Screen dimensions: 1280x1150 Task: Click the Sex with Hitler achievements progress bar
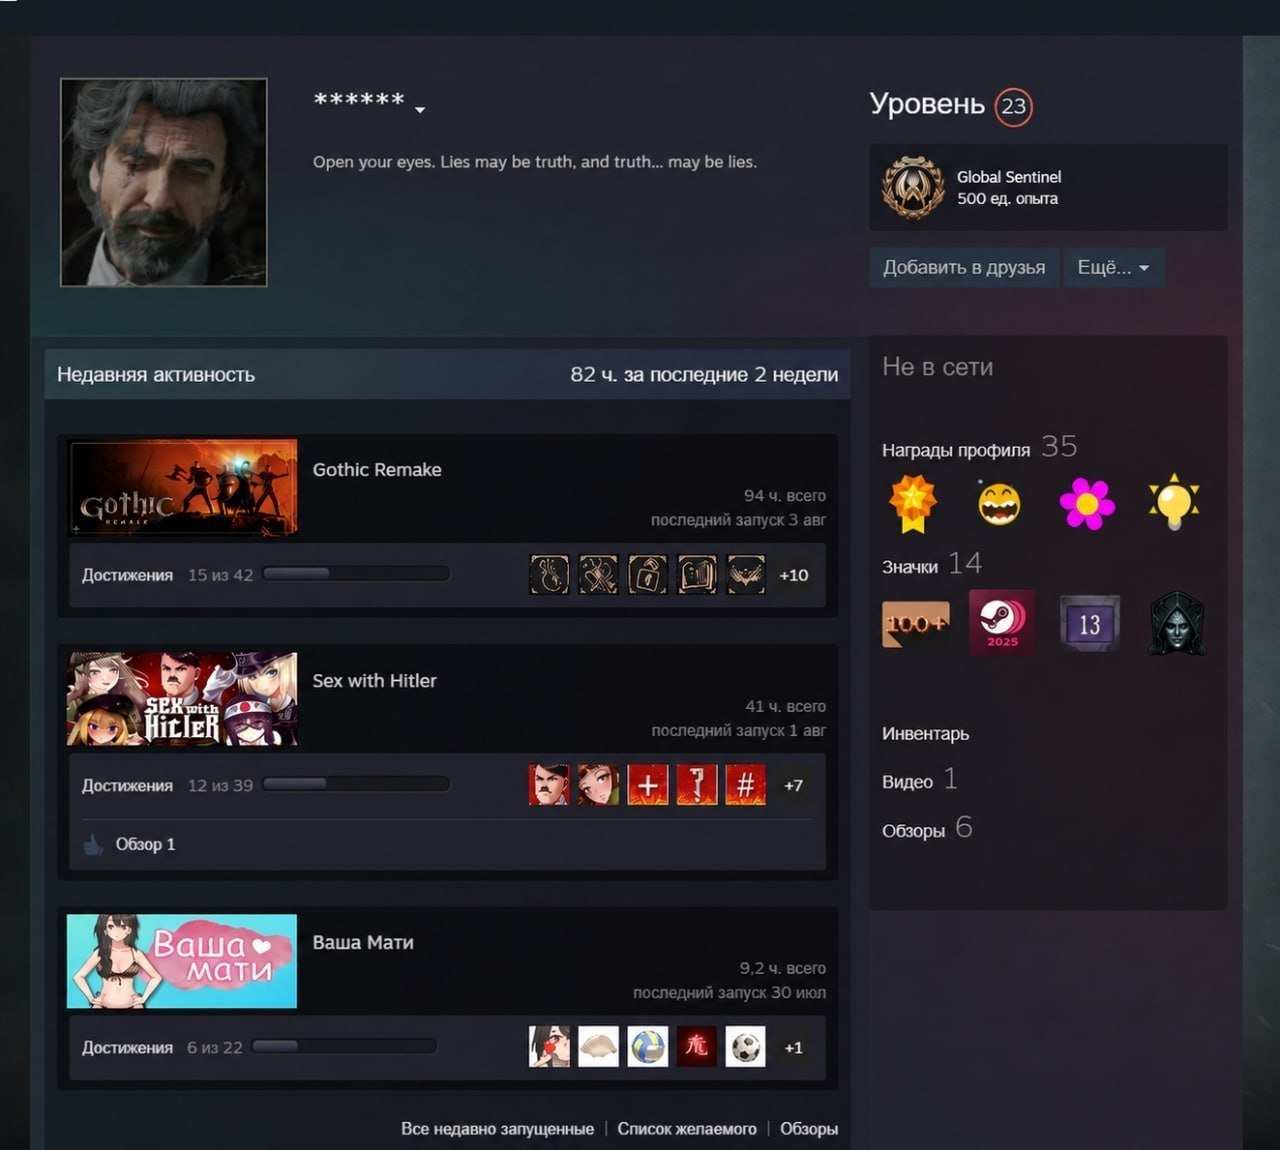point(356,784)
